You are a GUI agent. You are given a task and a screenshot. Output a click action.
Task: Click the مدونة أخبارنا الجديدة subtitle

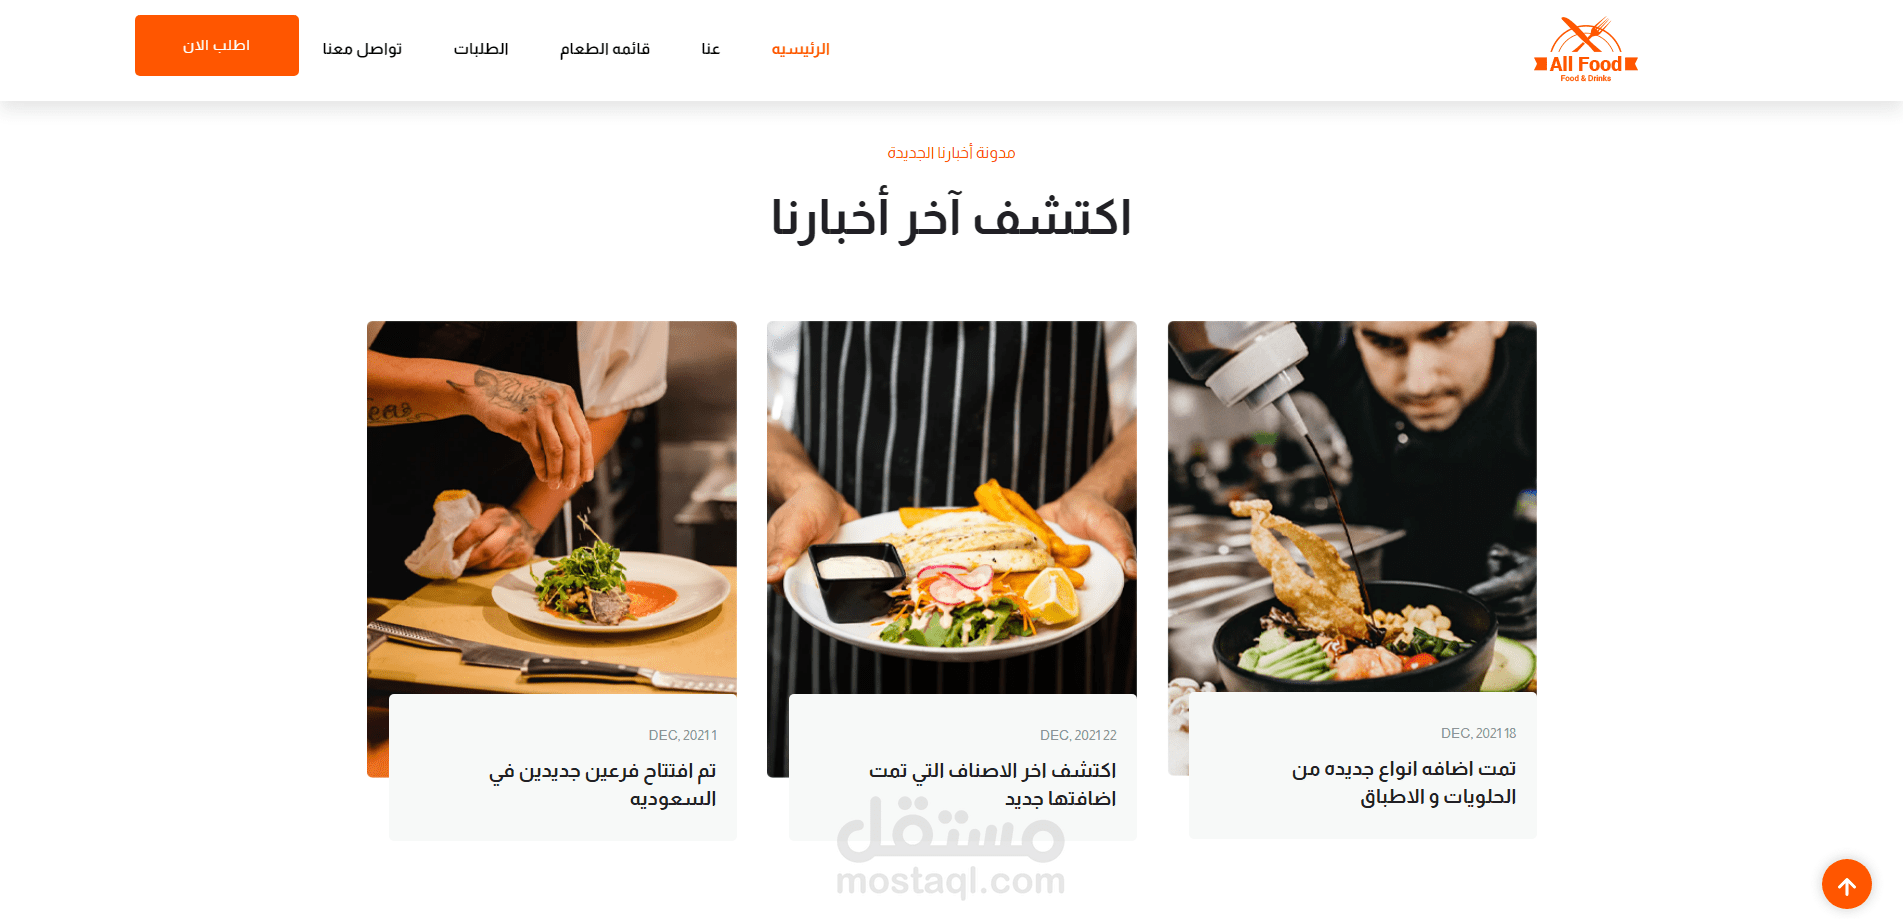[951, 153]
